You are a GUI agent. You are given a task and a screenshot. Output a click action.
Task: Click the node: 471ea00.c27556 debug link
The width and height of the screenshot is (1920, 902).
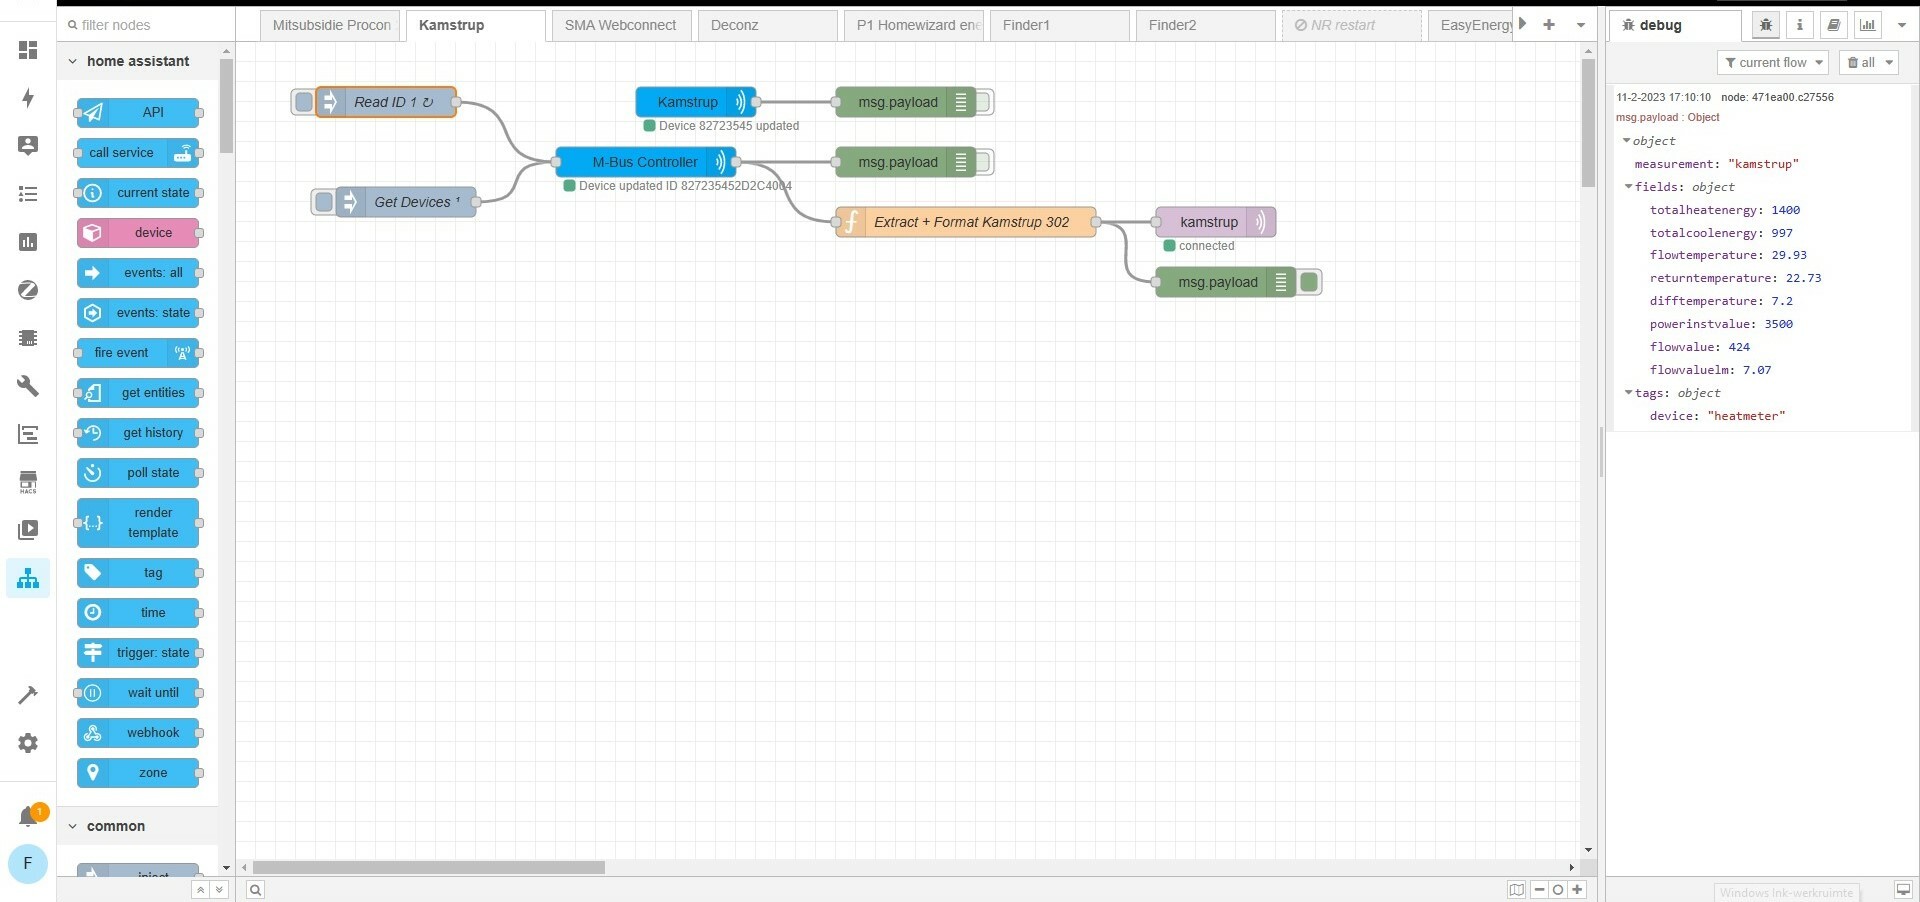pos(1777,97)
